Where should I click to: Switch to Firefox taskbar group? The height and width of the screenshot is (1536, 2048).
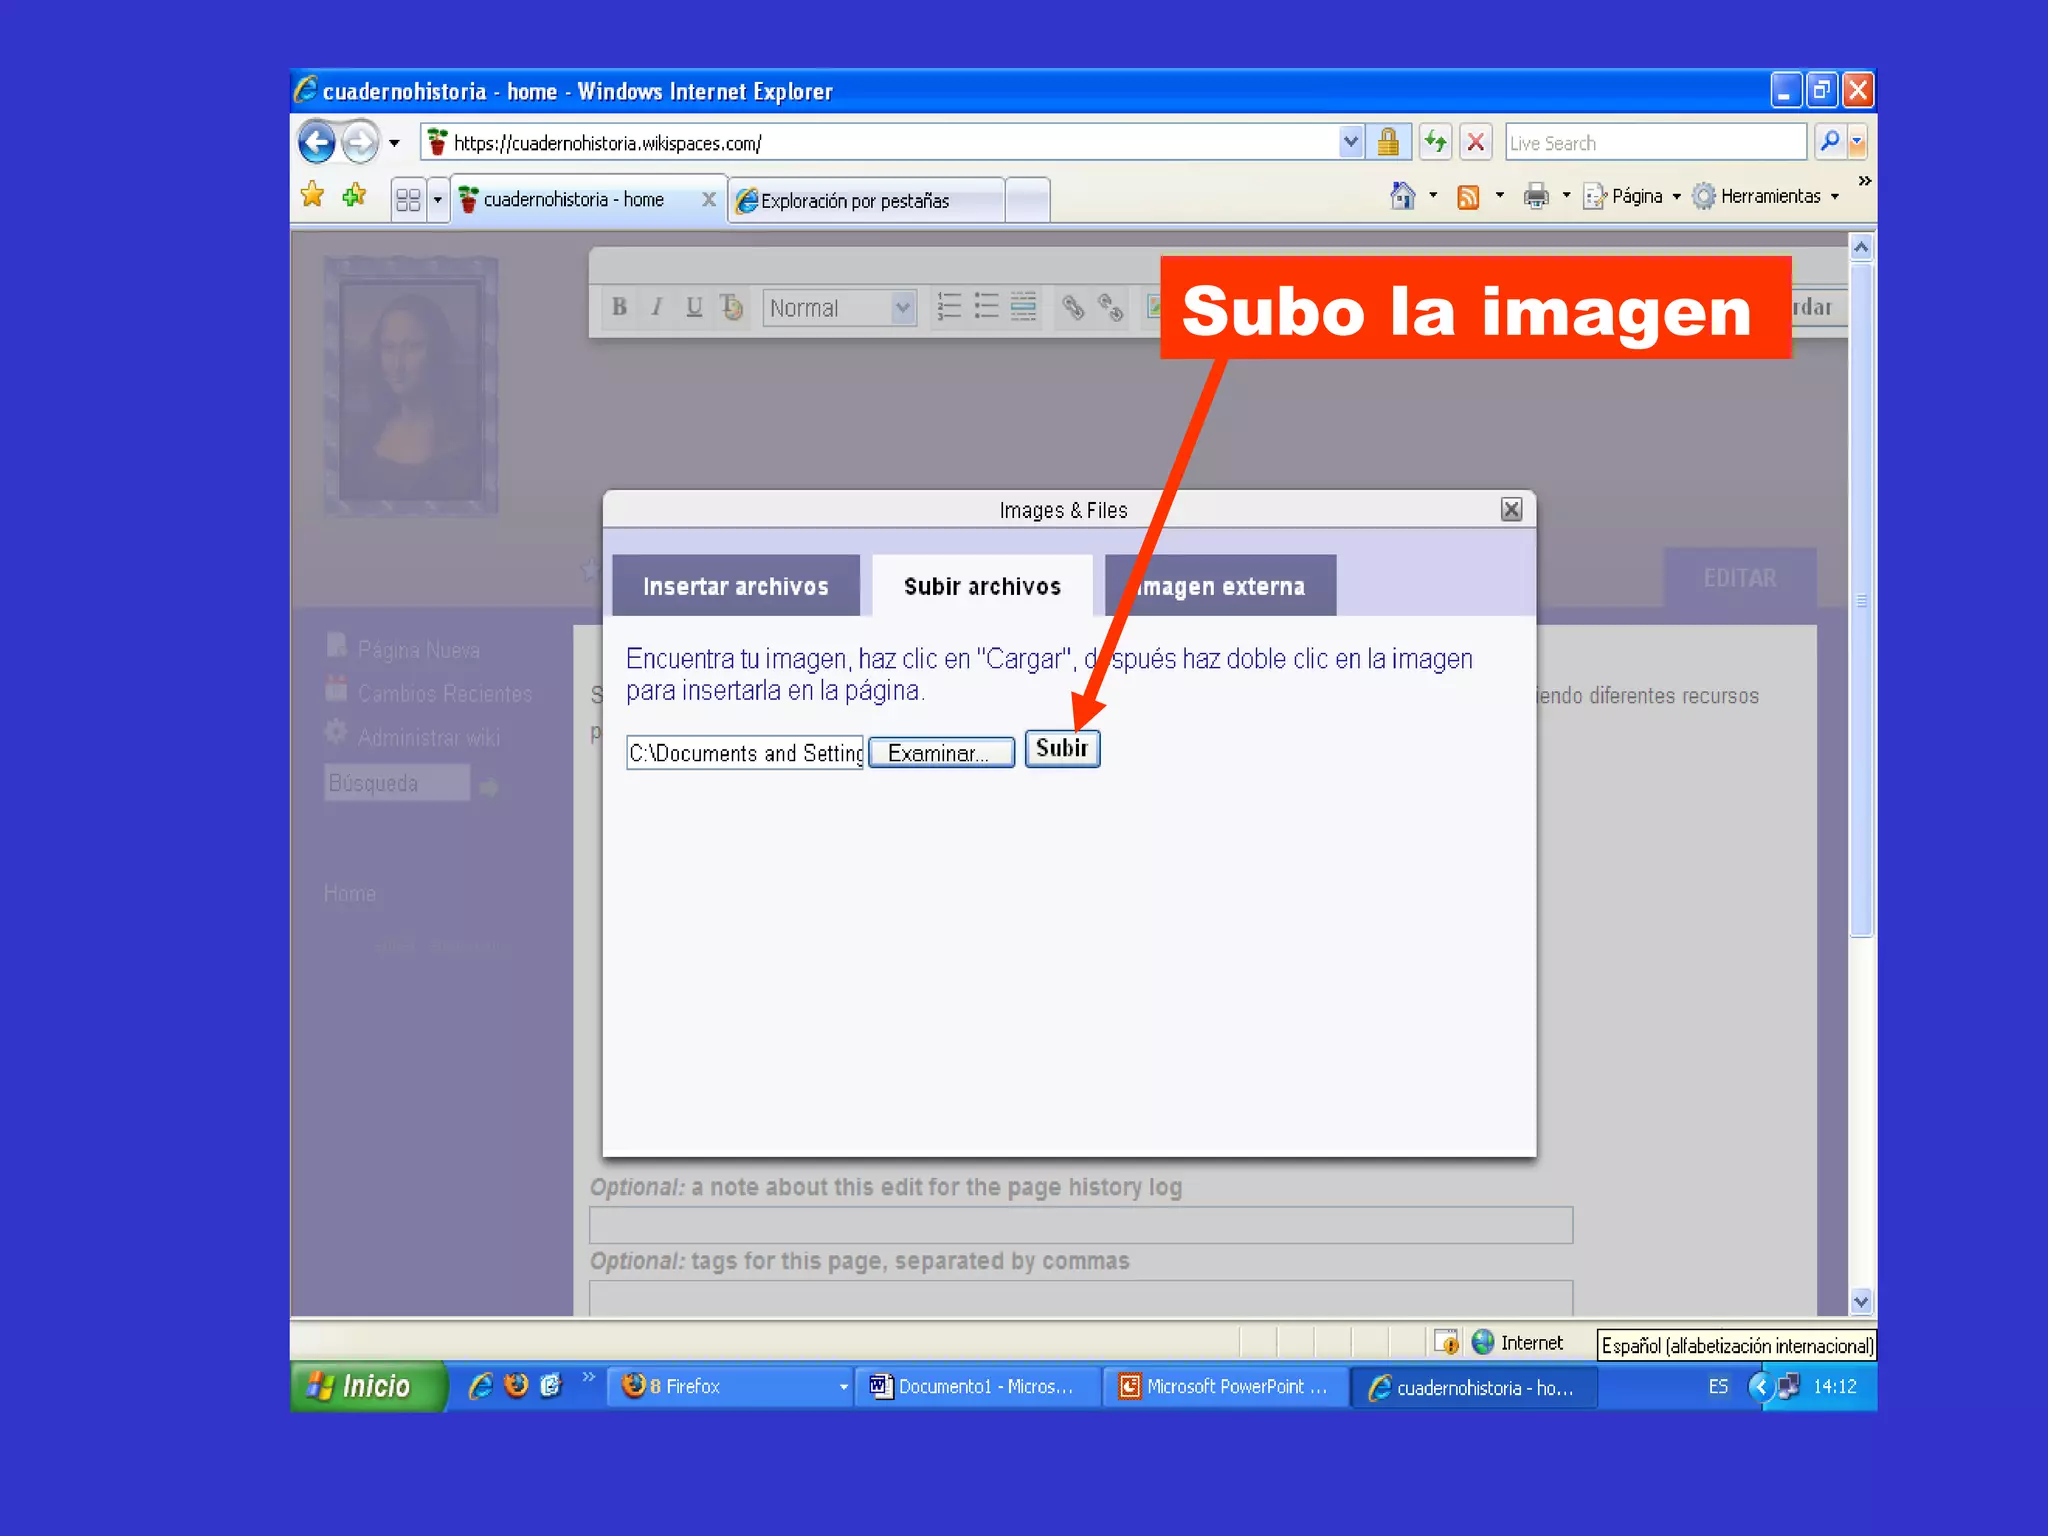730,1387
